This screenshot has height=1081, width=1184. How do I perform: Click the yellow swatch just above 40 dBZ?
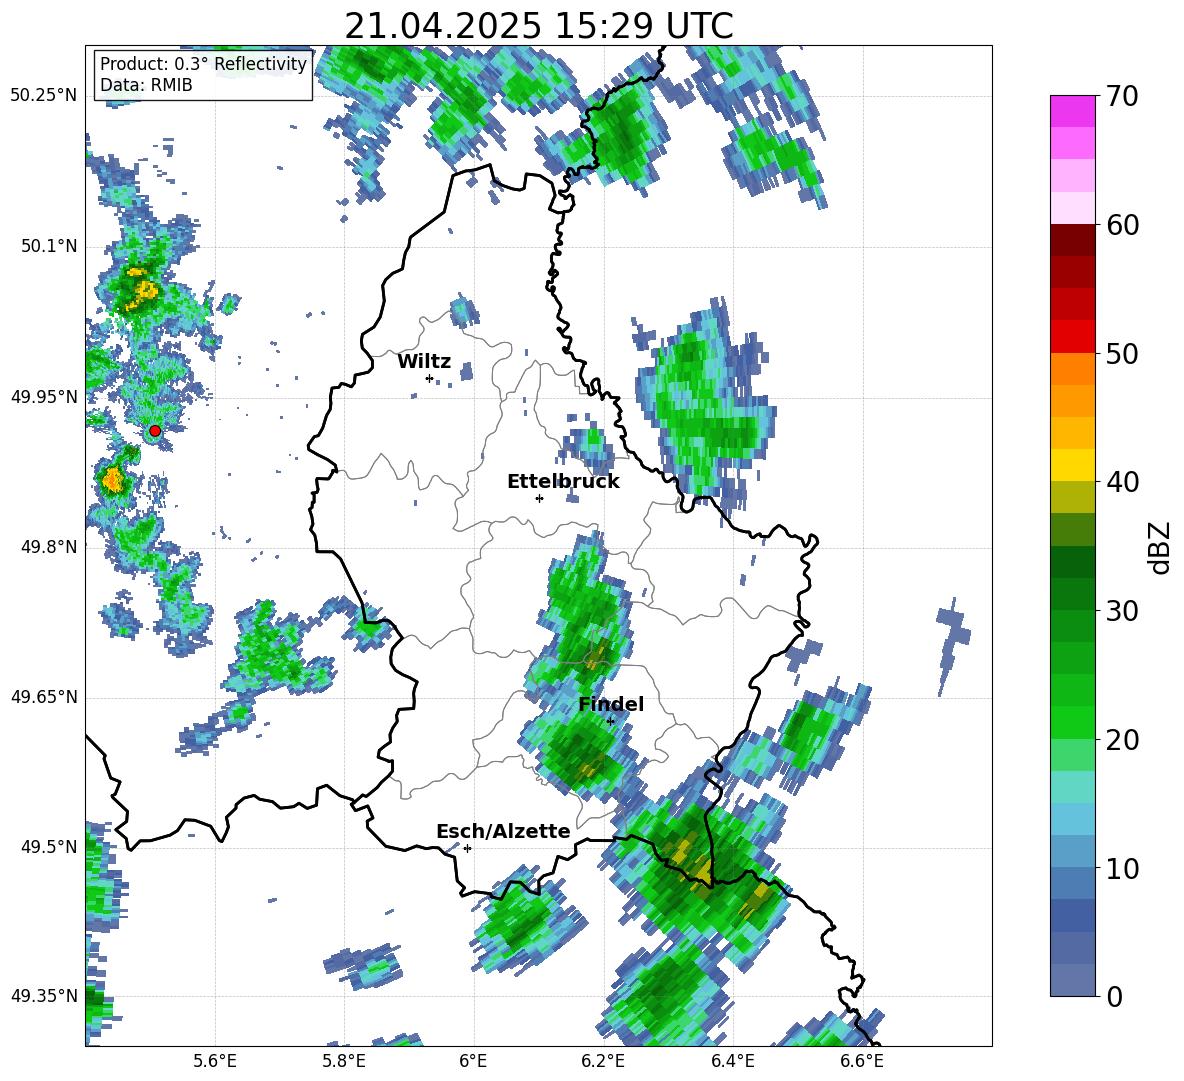1072,465
